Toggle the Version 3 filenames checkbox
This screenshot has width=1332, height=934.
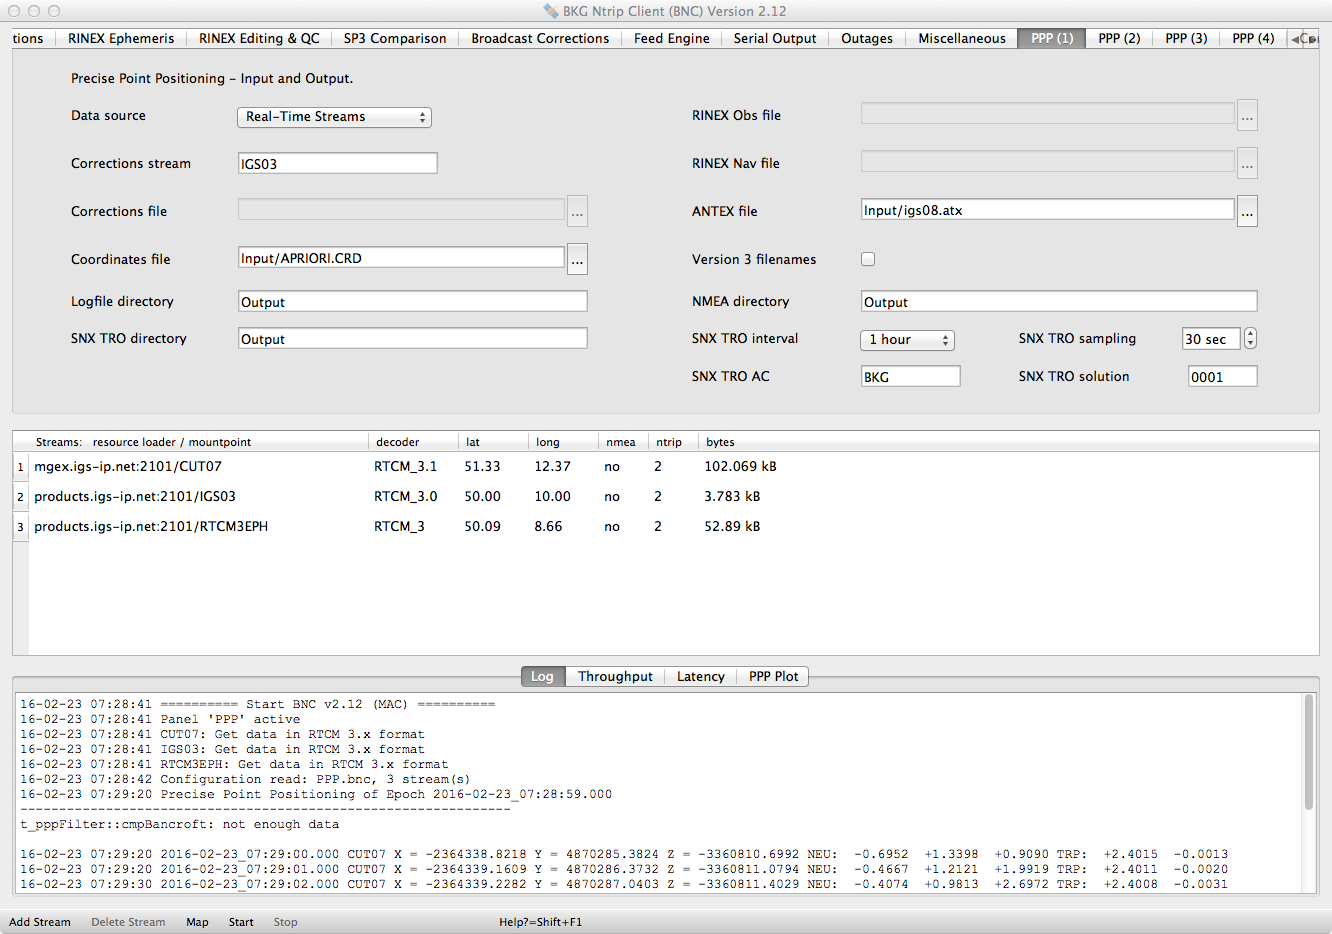tap(868, 259)
